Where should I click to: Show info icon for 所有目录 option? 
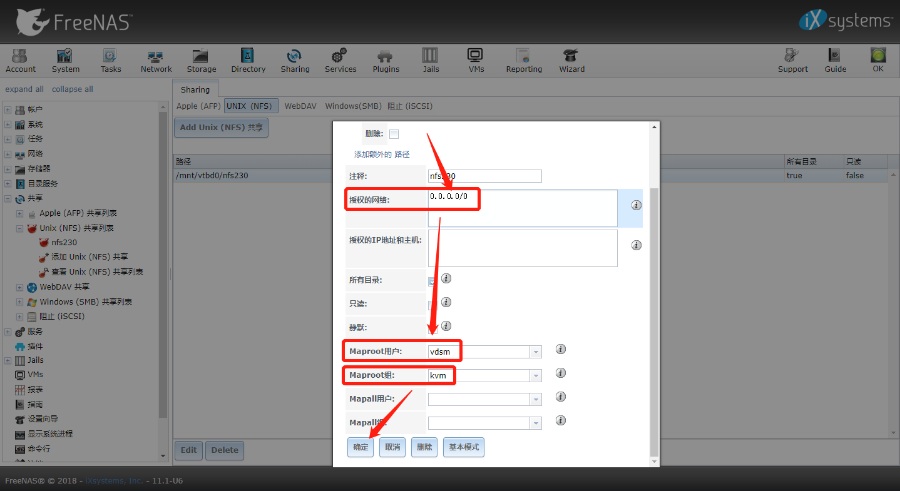coord(446,279)
